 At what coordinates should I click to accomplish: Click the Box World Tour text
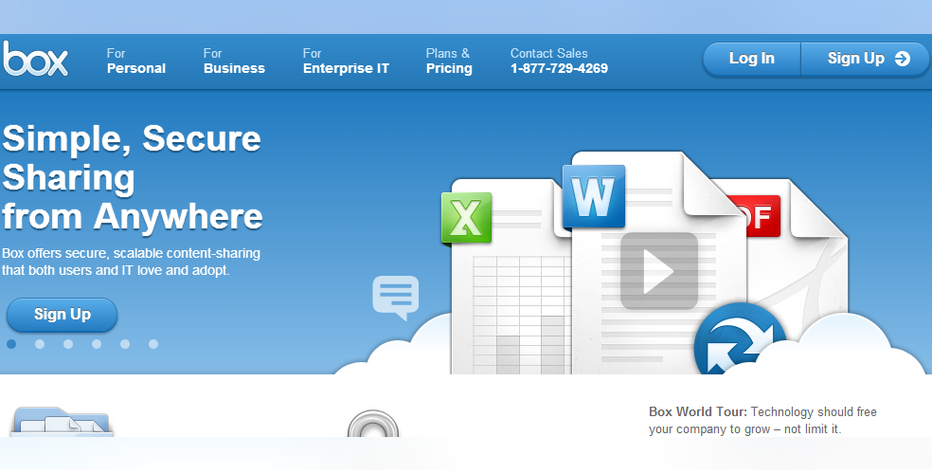763,420
